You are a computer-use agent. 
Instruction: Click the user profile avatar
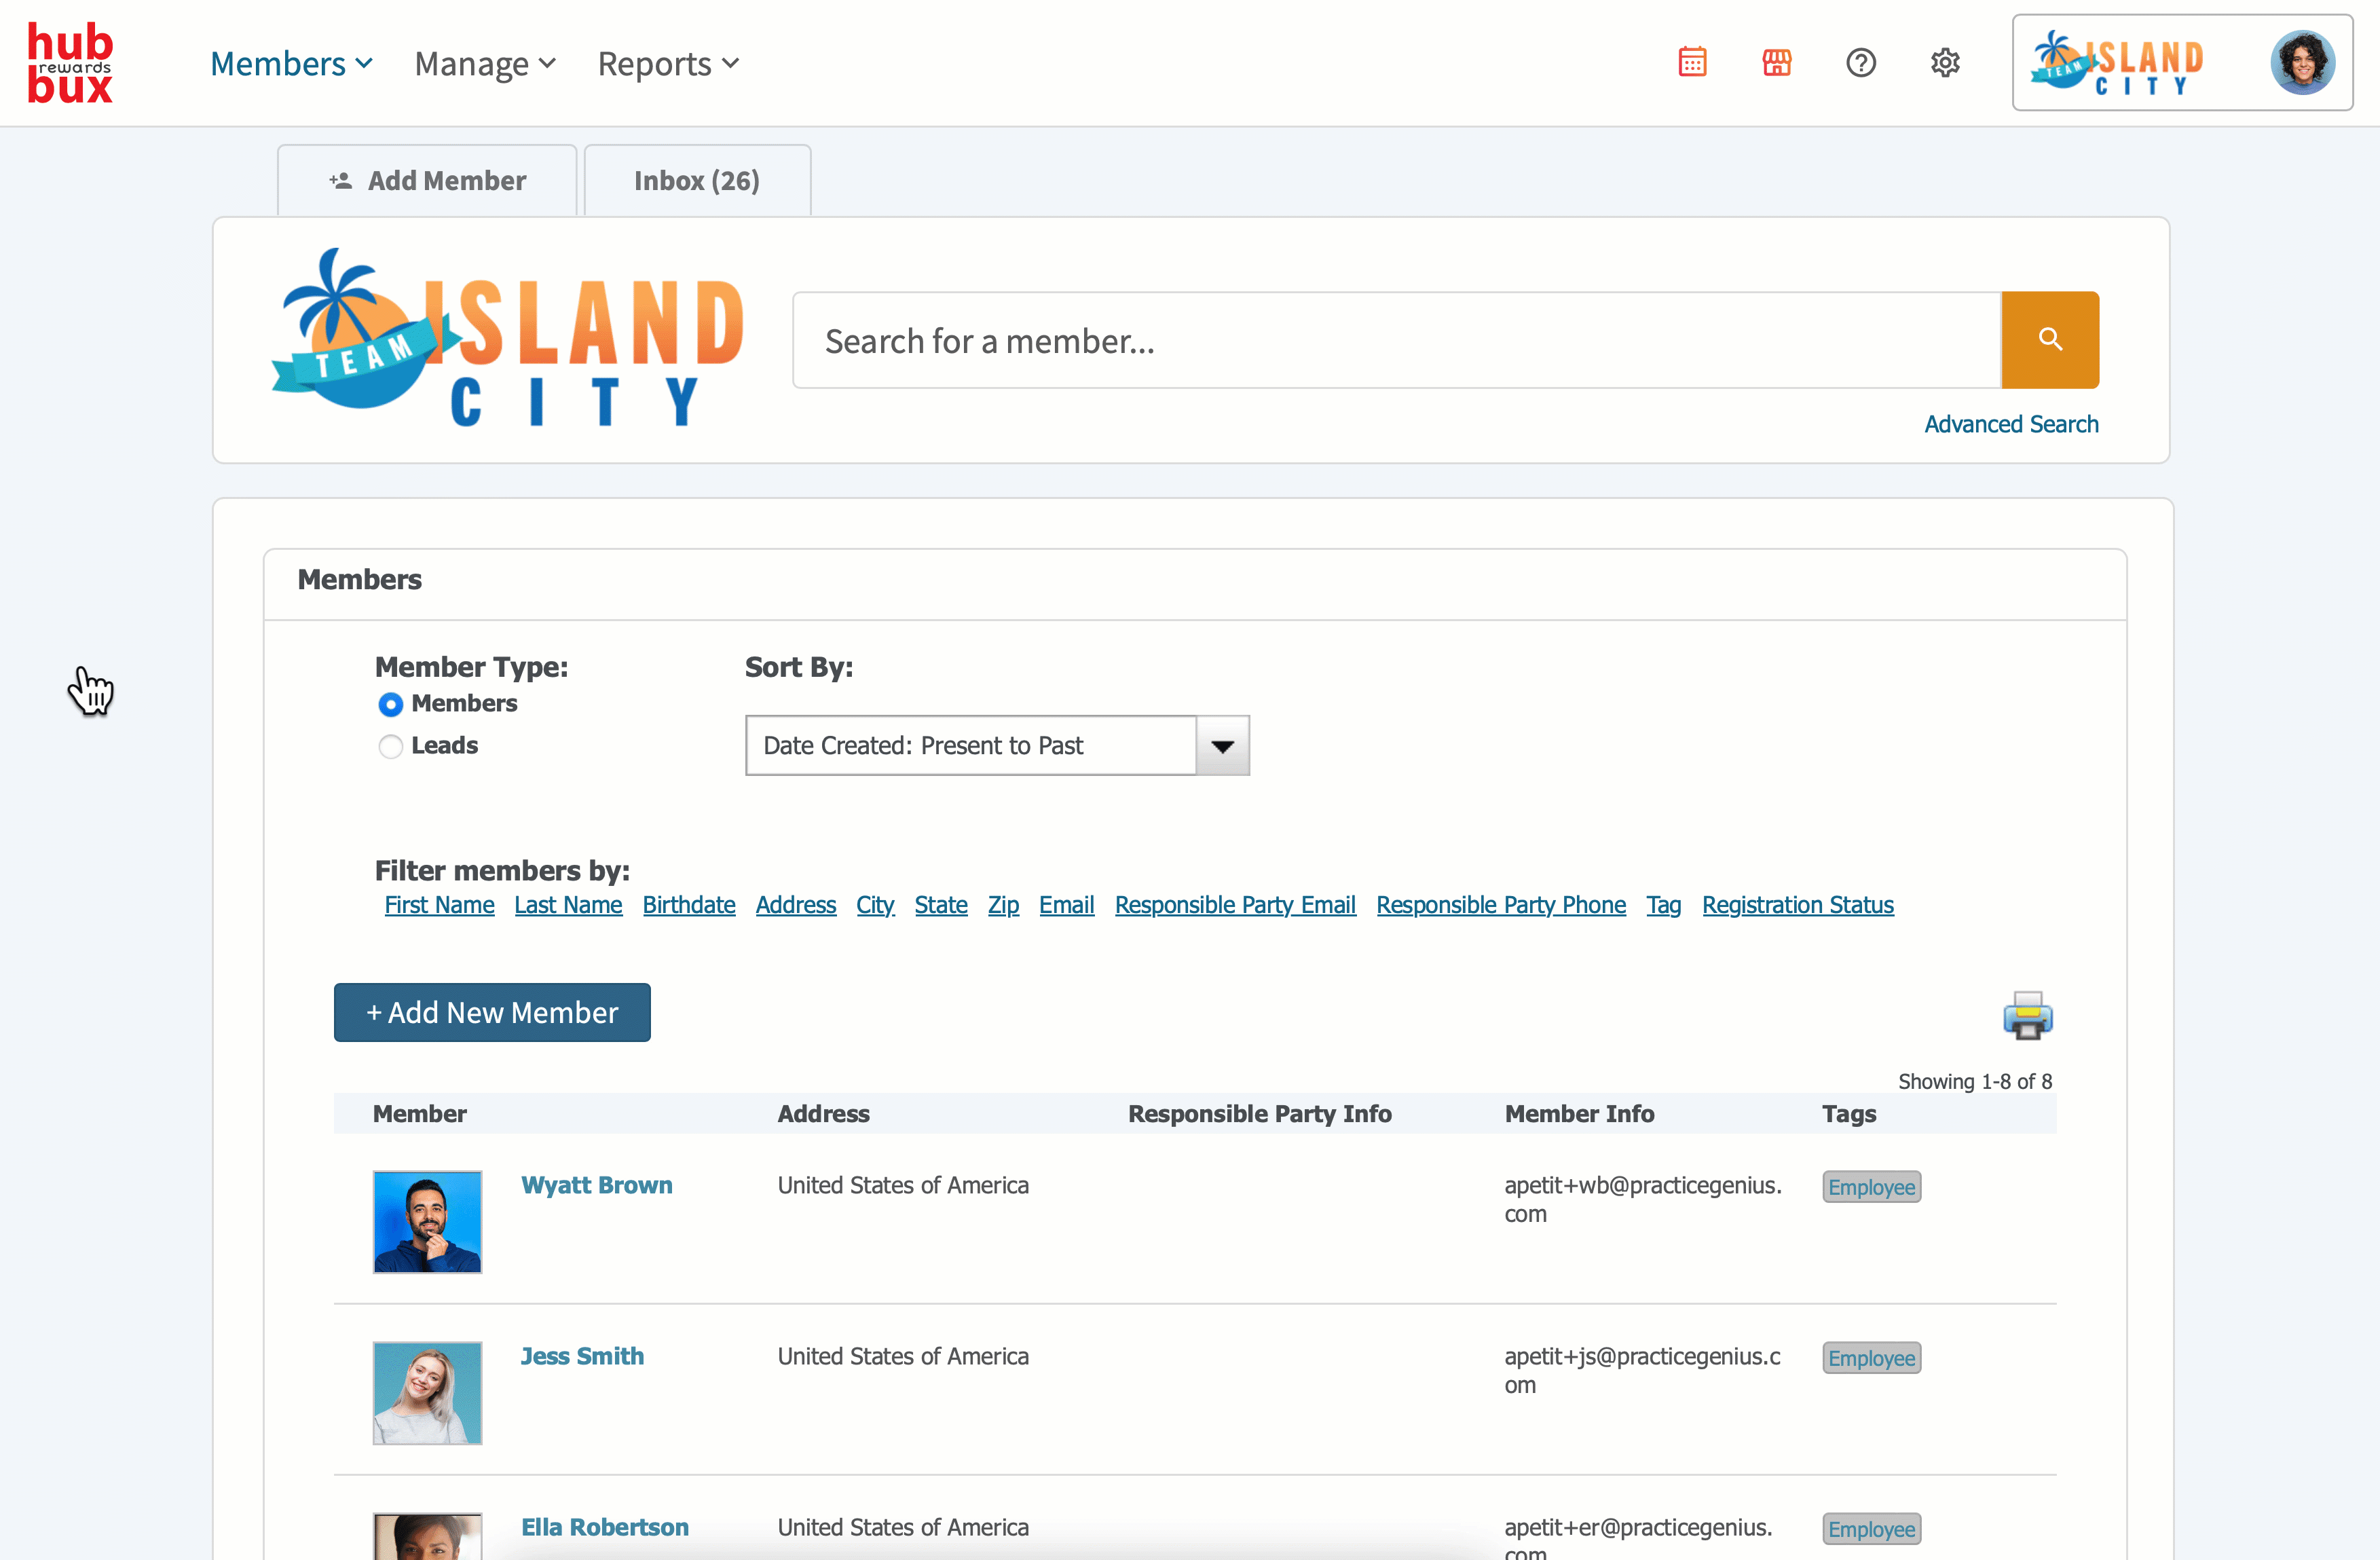[x=2302, y=63]
